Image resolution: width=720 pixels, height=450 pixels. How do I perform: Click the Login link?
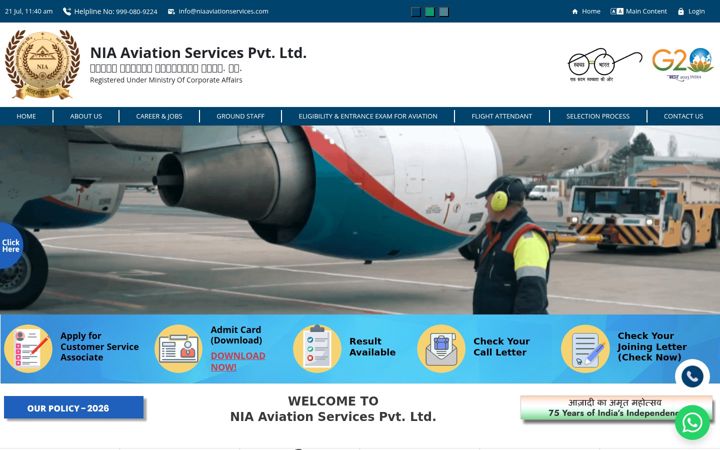pos(697,11)
